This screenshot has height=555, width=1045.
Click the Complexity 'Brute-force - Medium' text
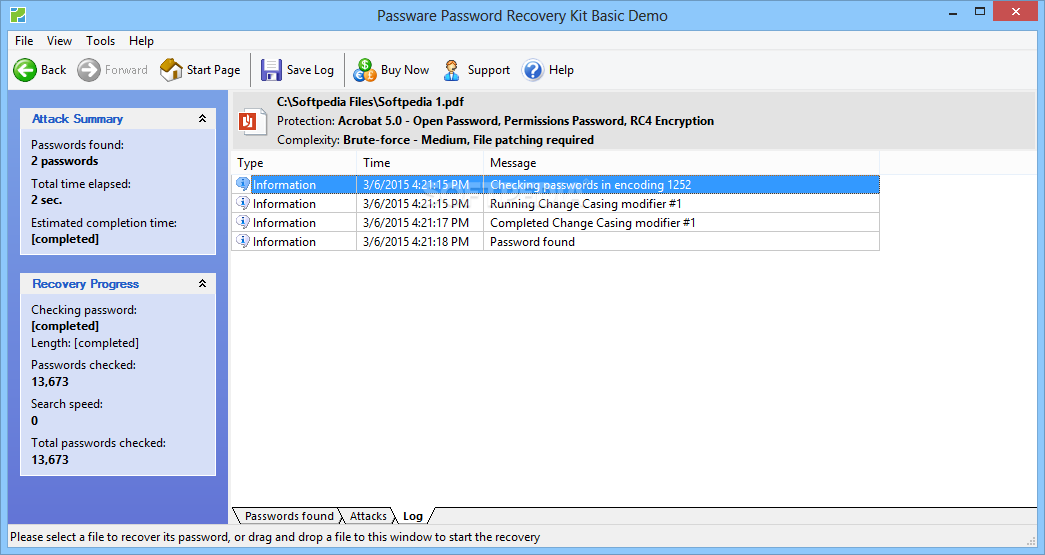(x=435, y=140)
